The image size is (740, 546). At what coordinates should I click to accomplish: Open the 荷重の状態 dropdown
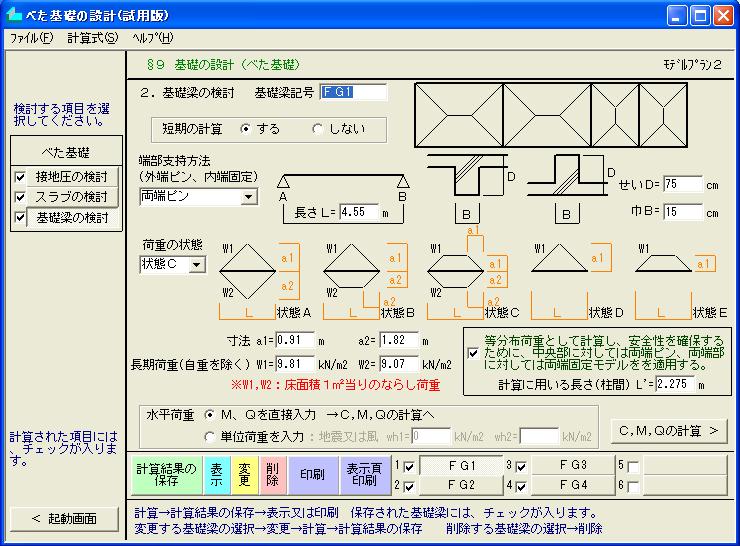[196, 265]
